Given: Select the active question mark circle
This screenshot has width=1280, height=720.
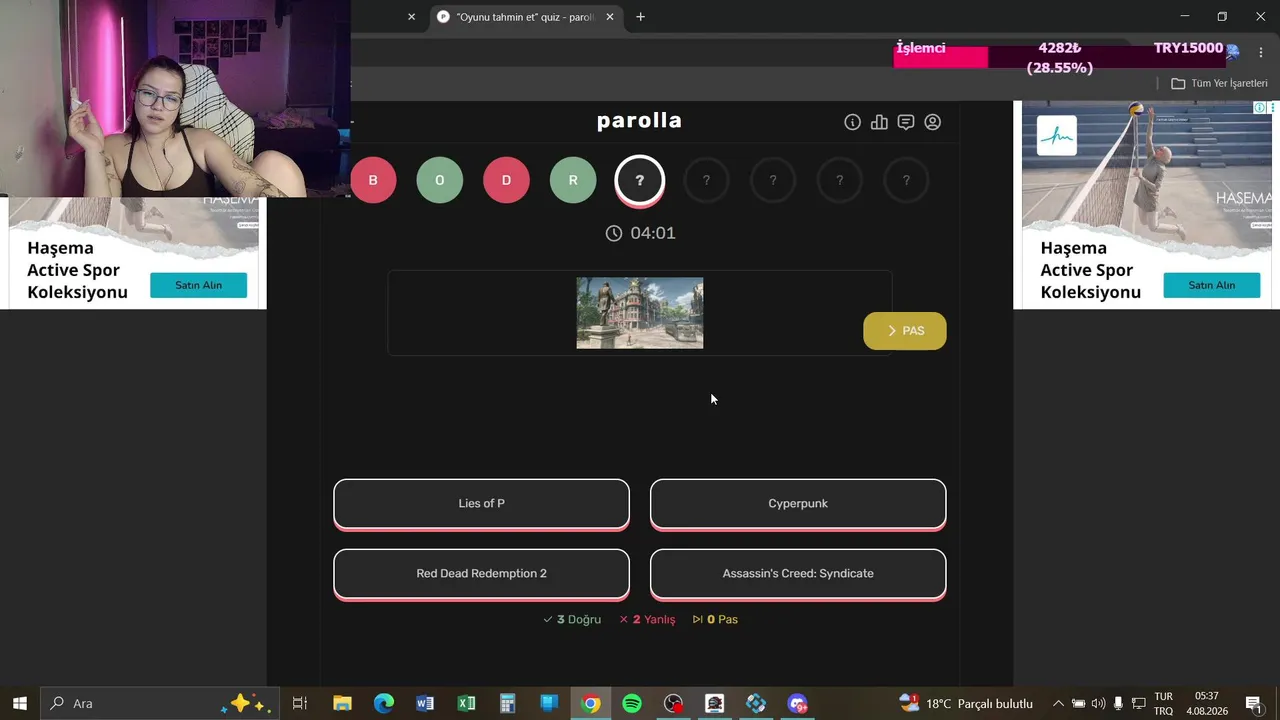Looking at the screenshot, I should click(640, 180).
